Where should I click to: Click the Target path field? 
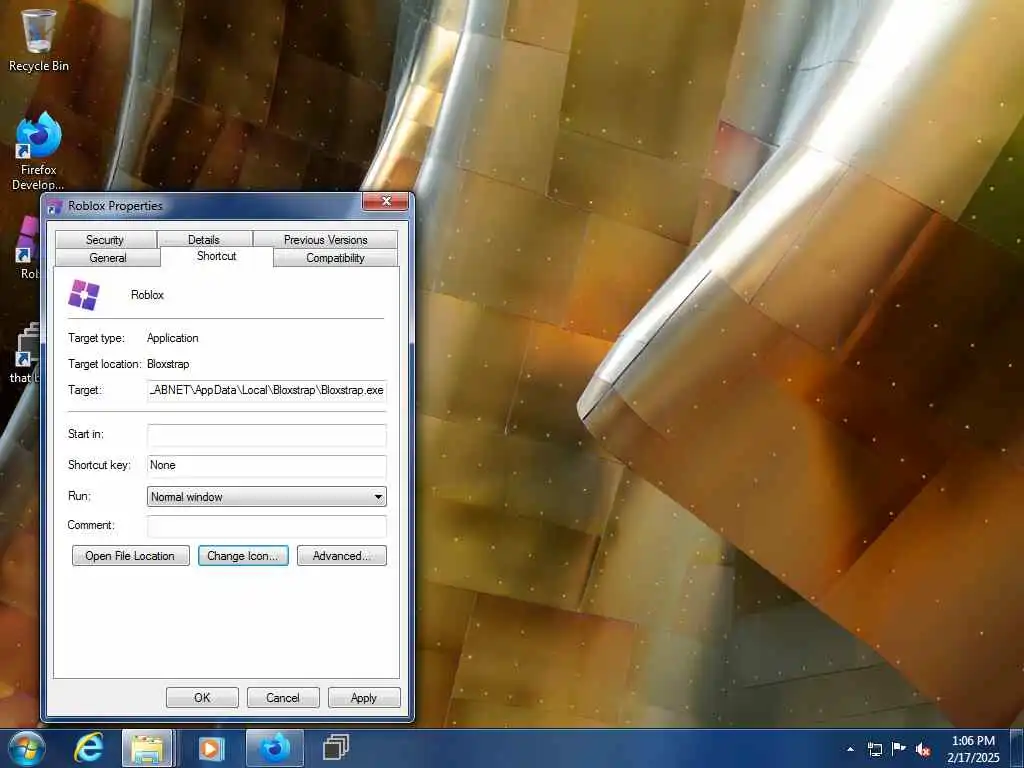coord(267,391)
